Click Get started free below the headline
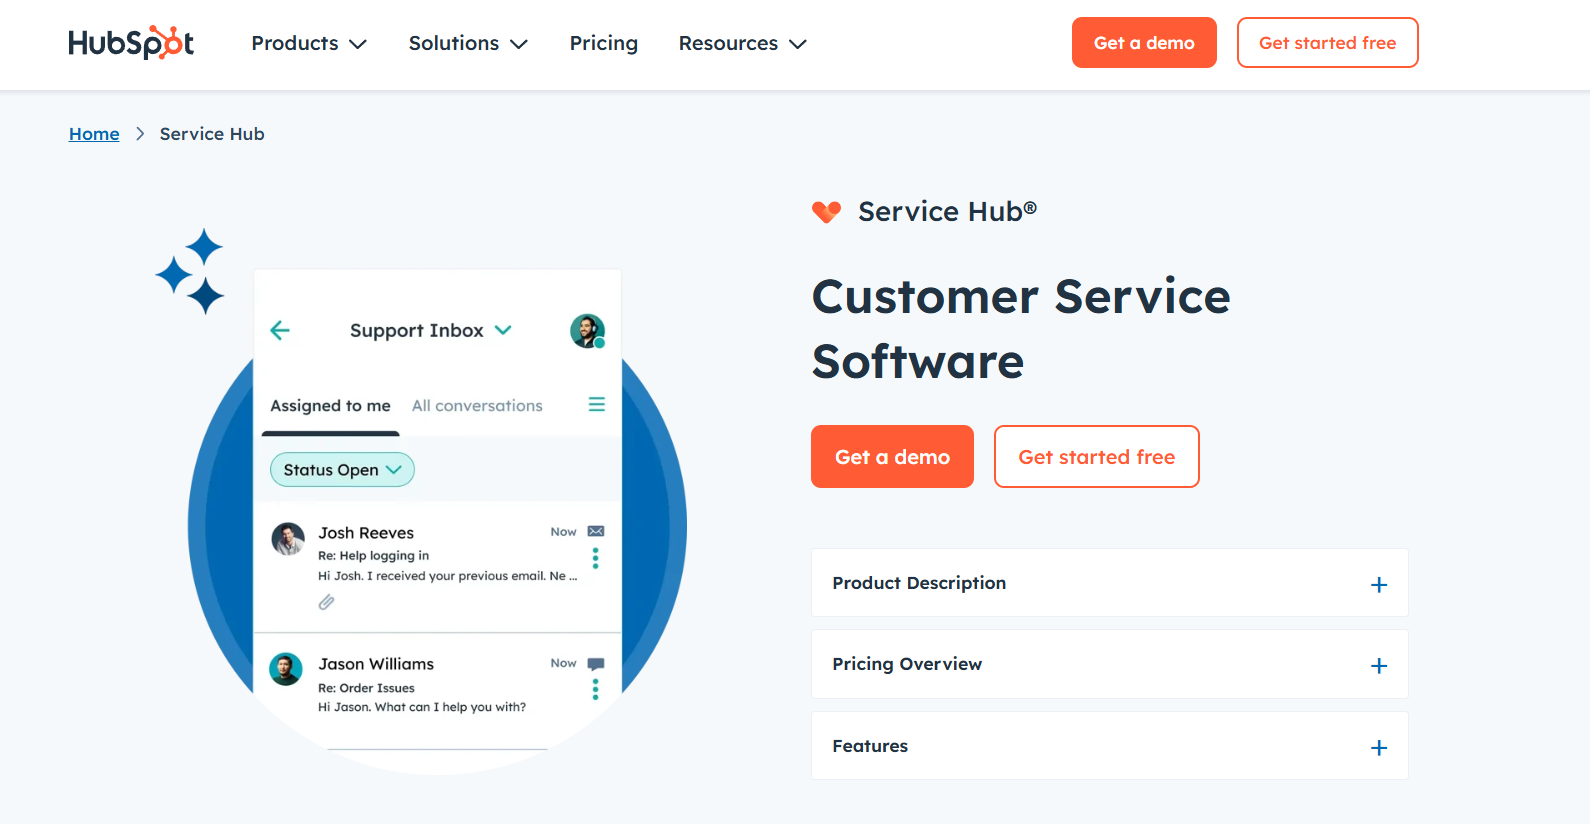Image resolution: width=1590 pixels, height=824 pixels. 1096,457
